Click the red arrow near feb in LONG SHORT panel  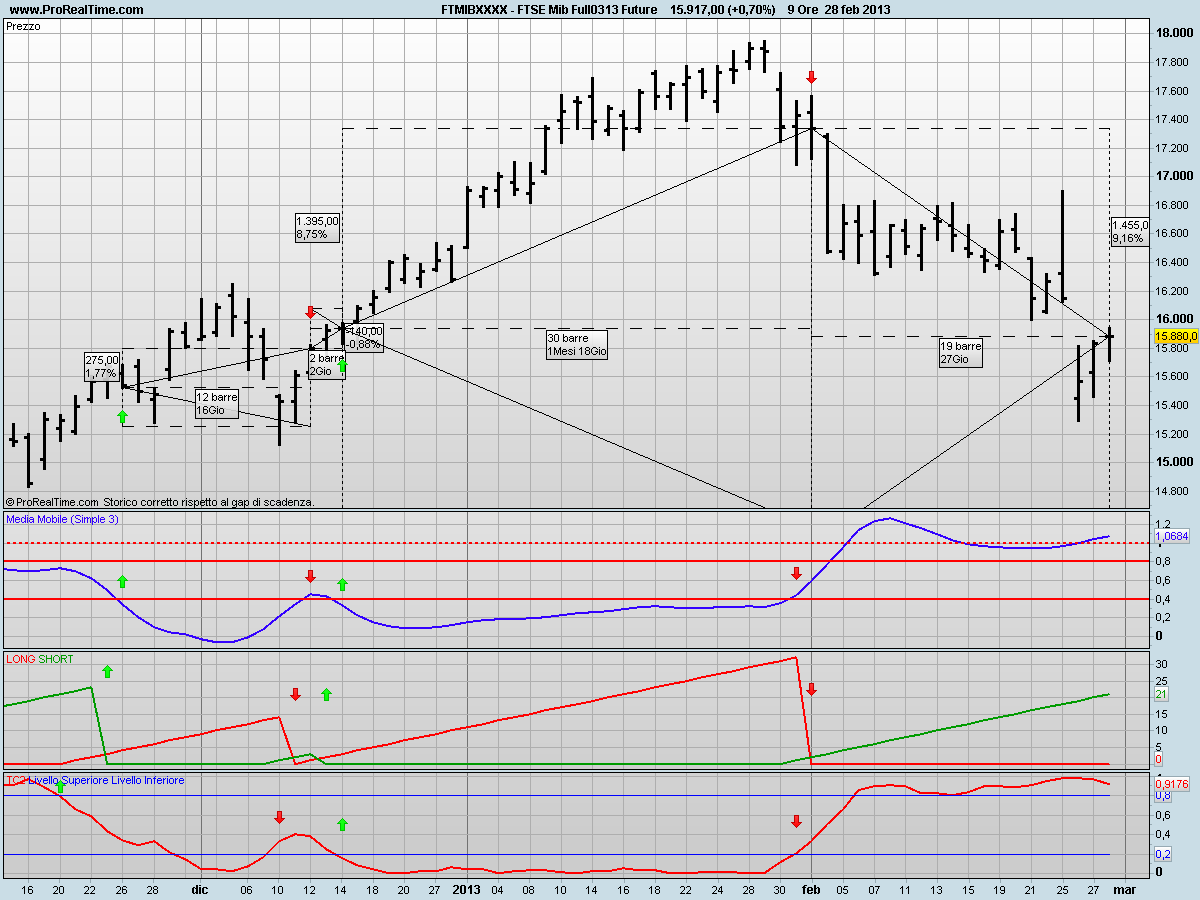pos(812,689)
